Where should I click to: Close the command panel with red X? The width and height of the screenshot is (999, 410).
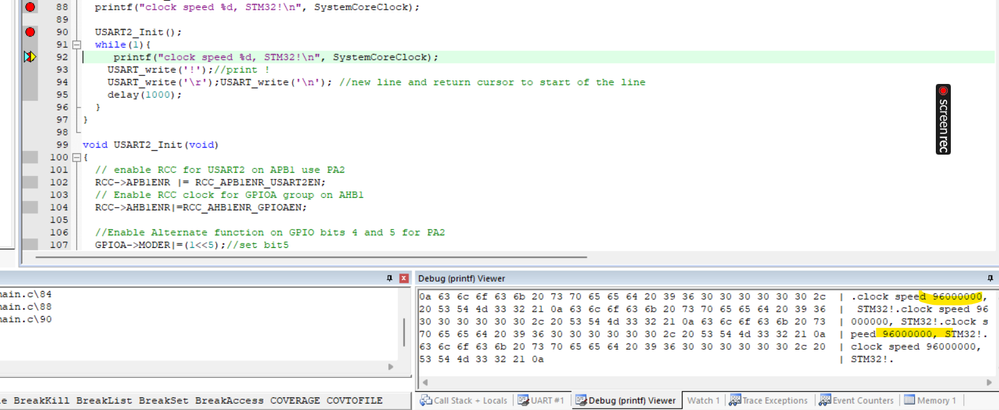pyautogui.click(x=403, y=278)
